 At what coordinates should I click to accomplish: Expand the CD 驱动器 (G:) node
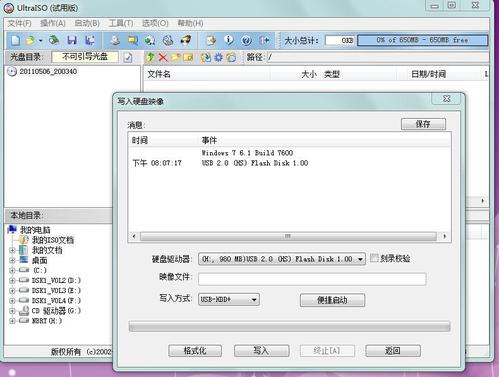12,311
